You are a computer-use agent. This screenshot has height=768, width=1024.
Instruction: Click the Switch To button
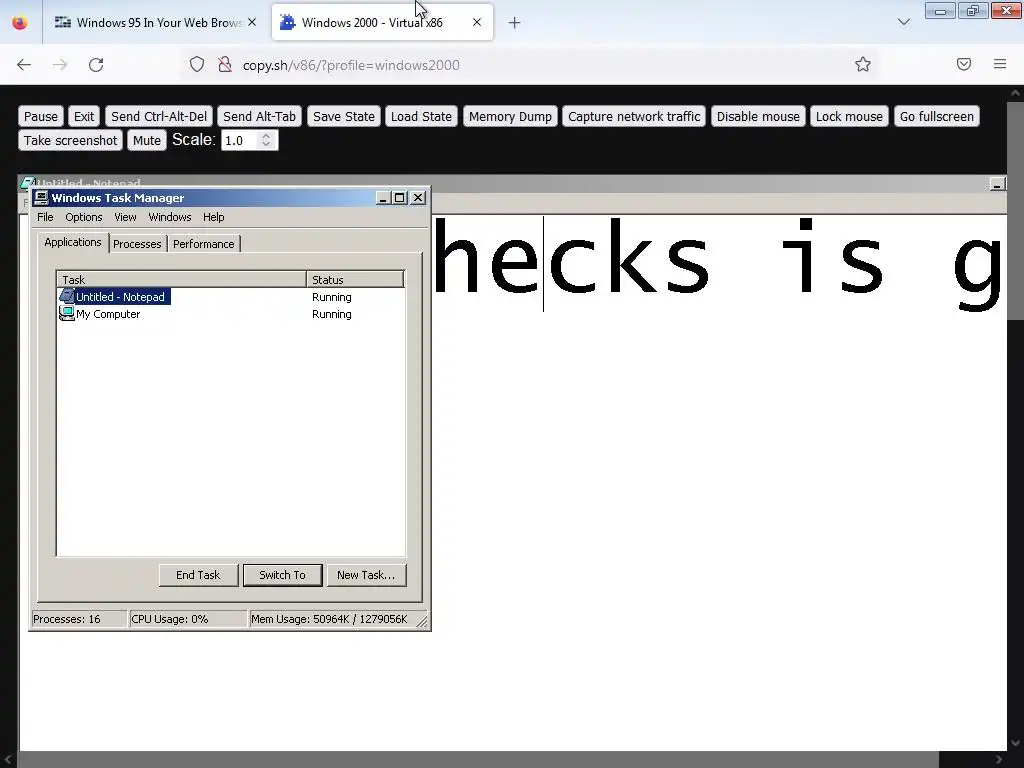point(282,575)
